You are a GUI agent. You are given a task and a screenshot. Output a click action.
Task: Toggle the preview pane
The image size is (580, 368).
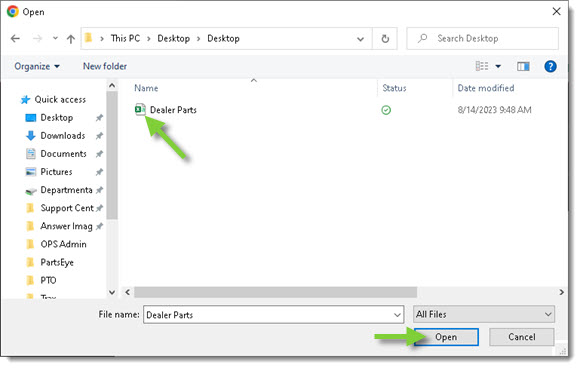pyautogui.click(x=523, y=67)
